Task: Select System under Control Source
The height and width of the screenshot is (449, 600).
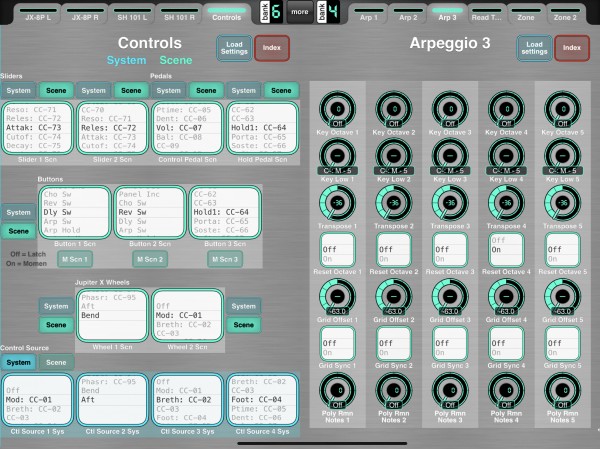Action: point(18,362)
